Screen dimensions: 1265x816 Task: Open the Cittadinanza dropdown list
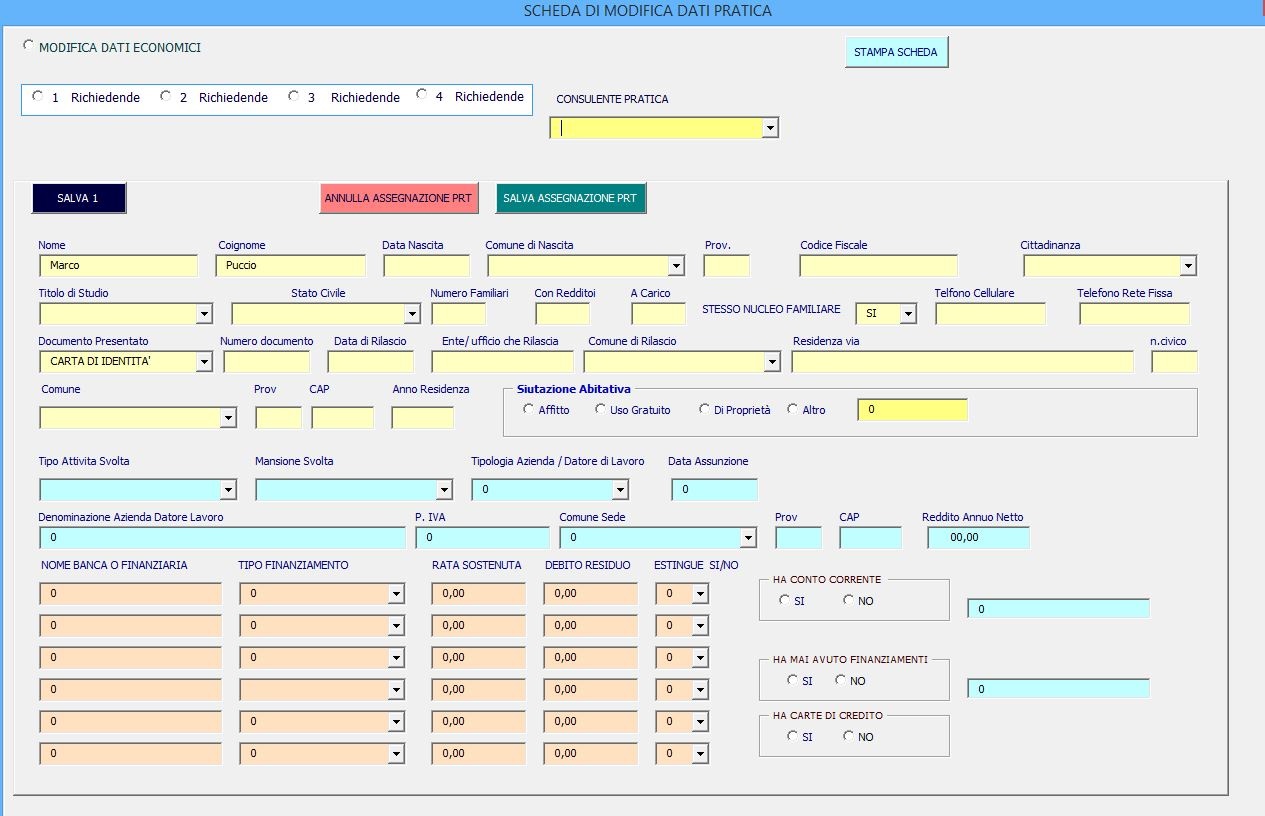tap(1188, 266)
